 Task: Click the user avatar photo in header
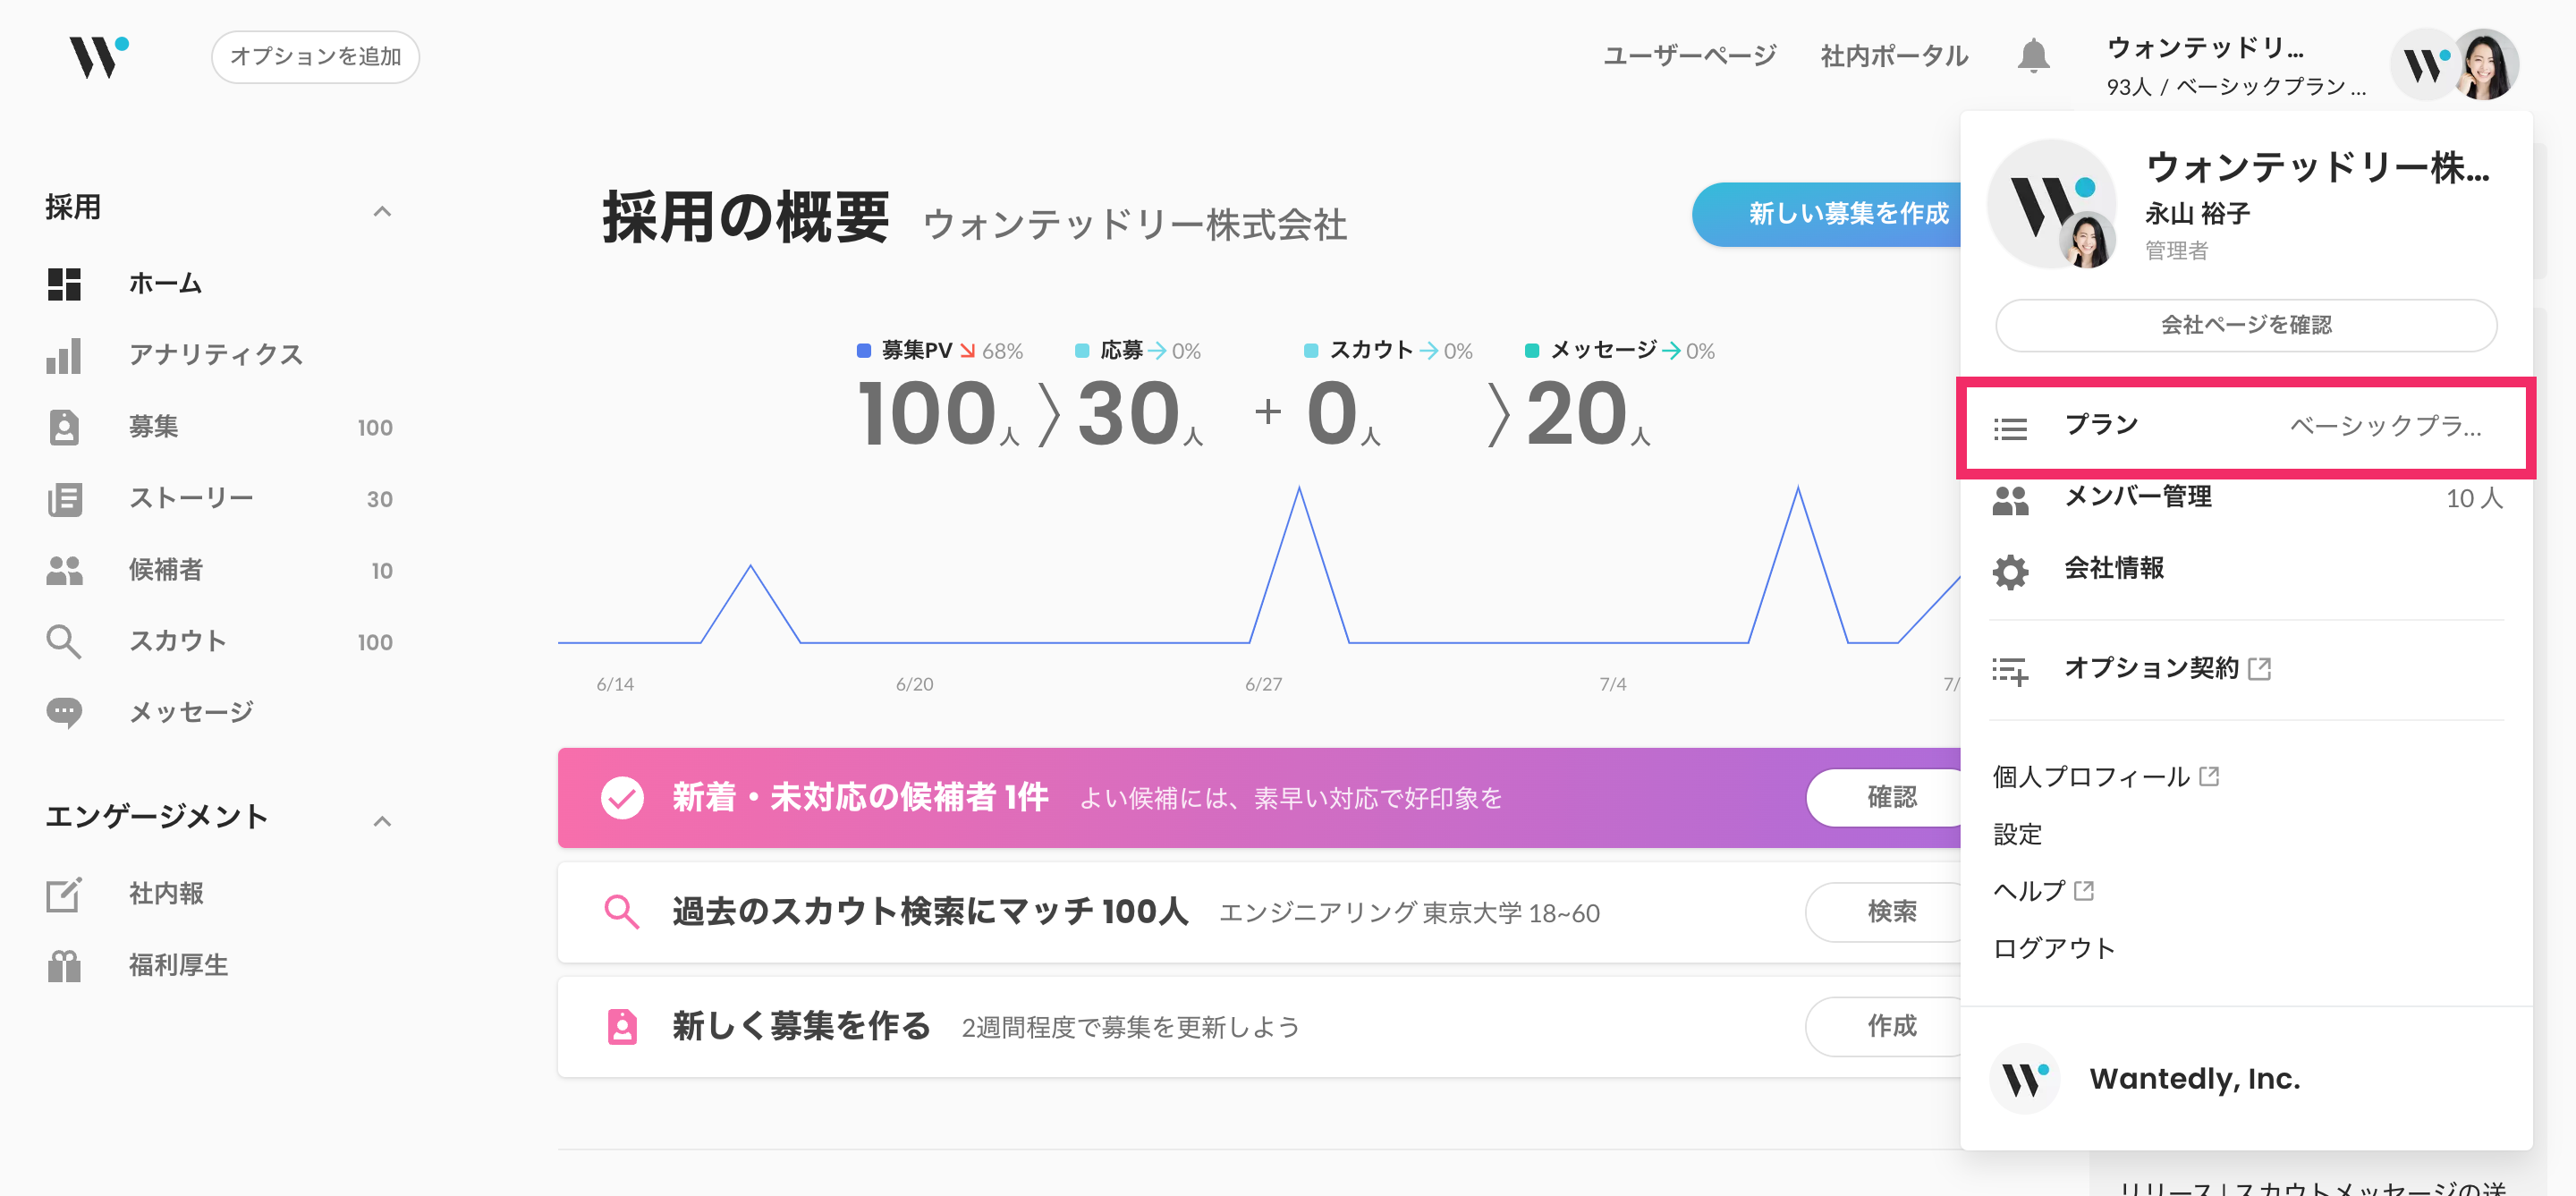tap(2486, 64)
